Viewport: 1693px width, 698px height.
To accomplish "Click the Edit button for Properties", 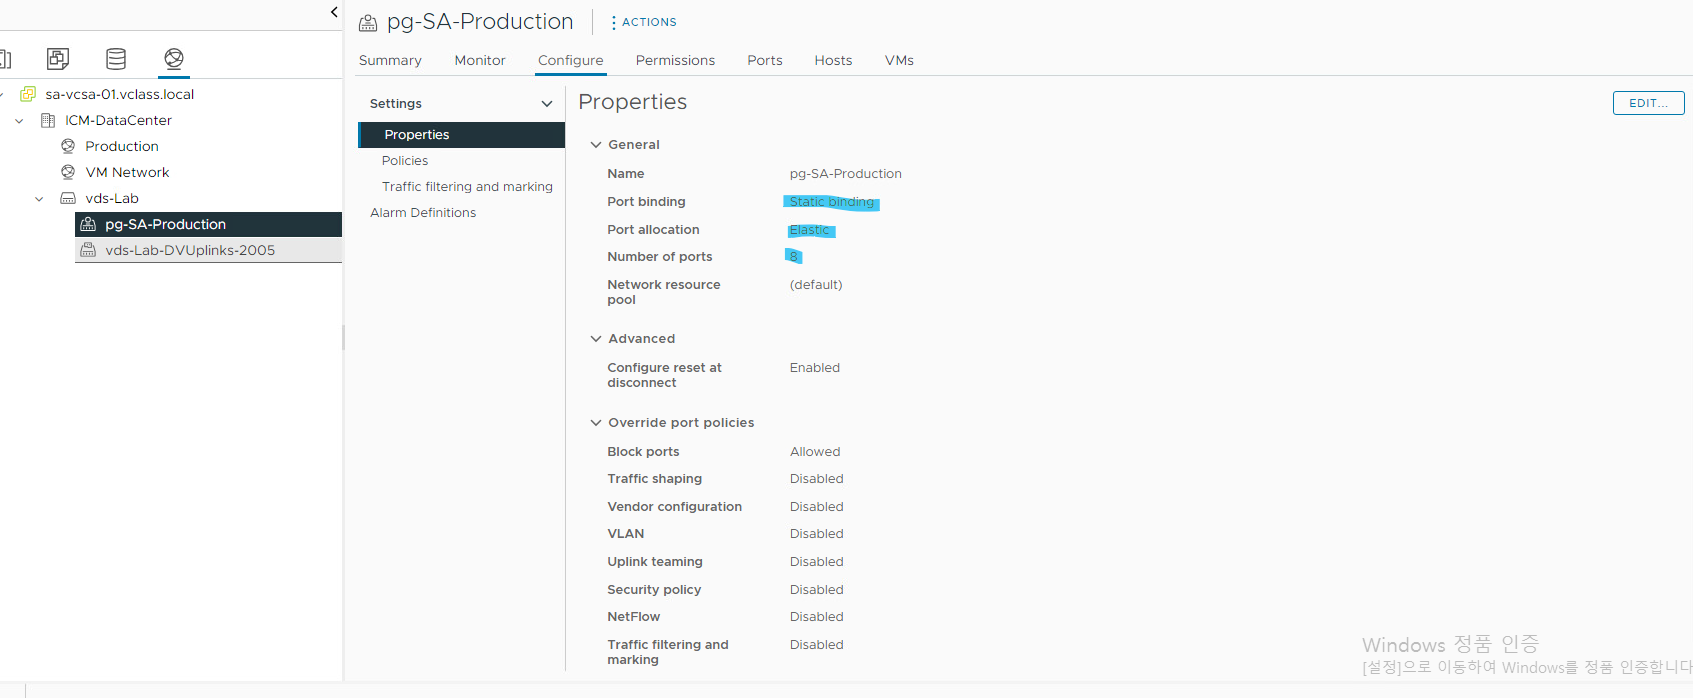I will (x=1648, y=103).
